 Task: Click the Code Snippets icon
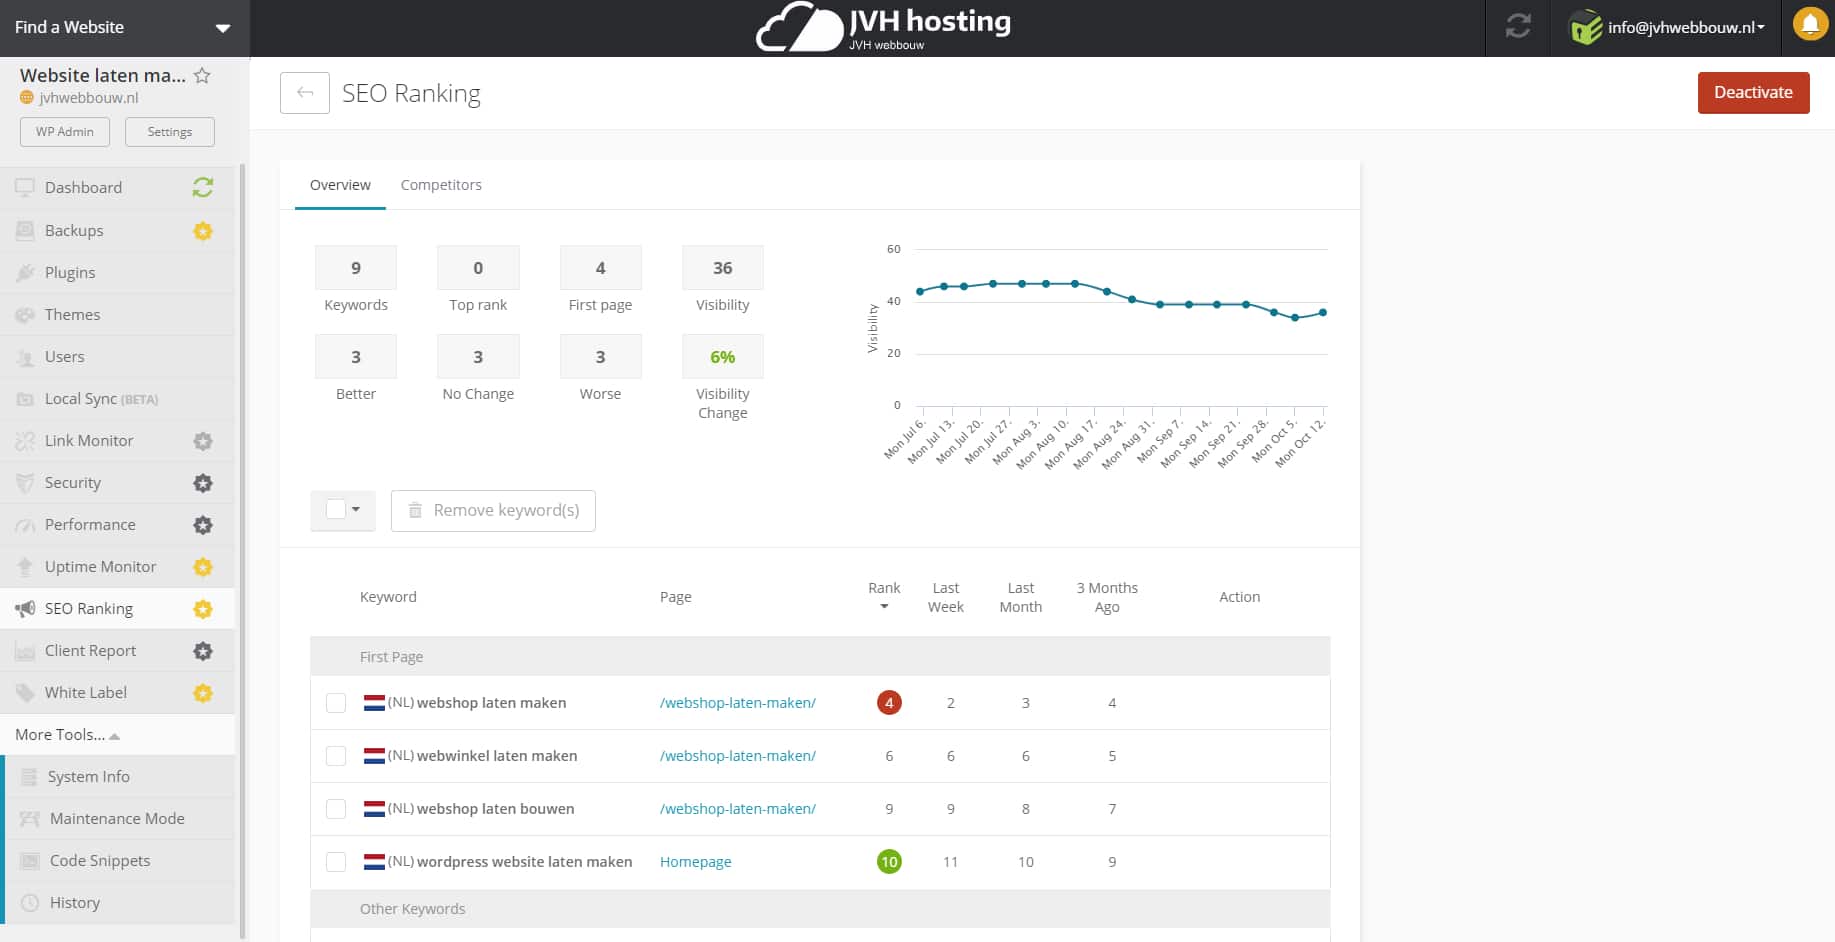click(30, 861)
